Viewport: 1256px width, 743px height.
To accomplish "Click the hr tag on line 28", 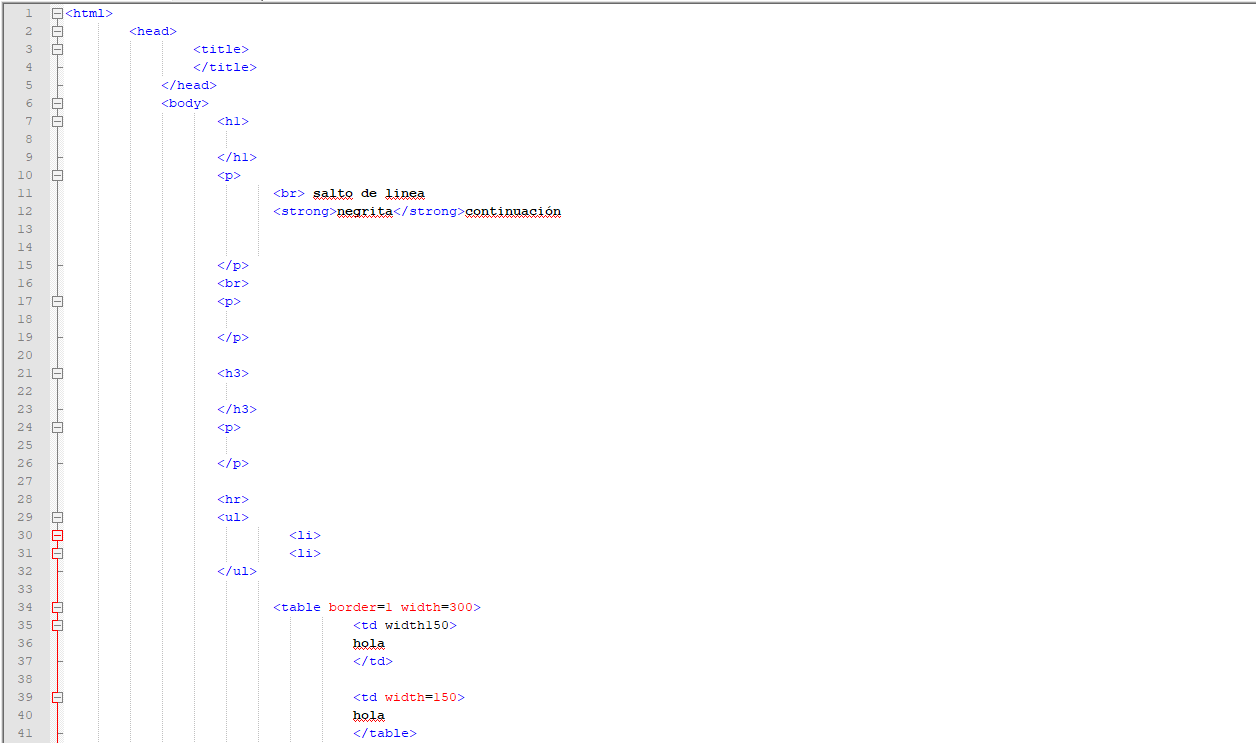I will click(x=233, y=499).
